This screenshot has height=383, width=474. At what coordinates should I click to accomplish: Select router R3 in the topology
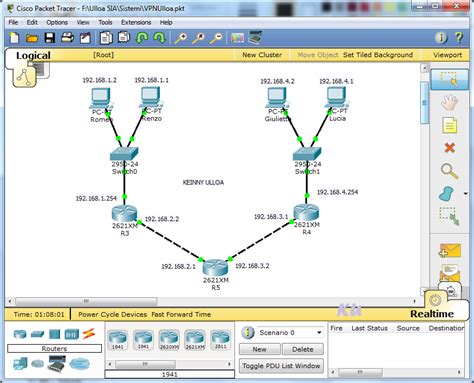124,214
